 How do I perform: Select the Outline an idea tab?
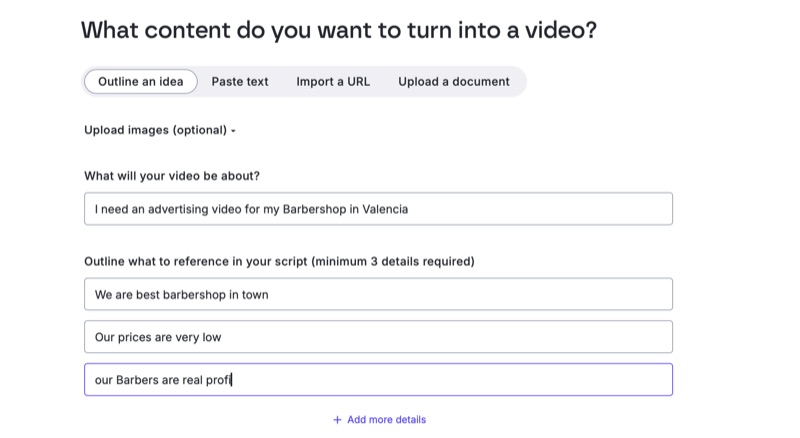141,82
